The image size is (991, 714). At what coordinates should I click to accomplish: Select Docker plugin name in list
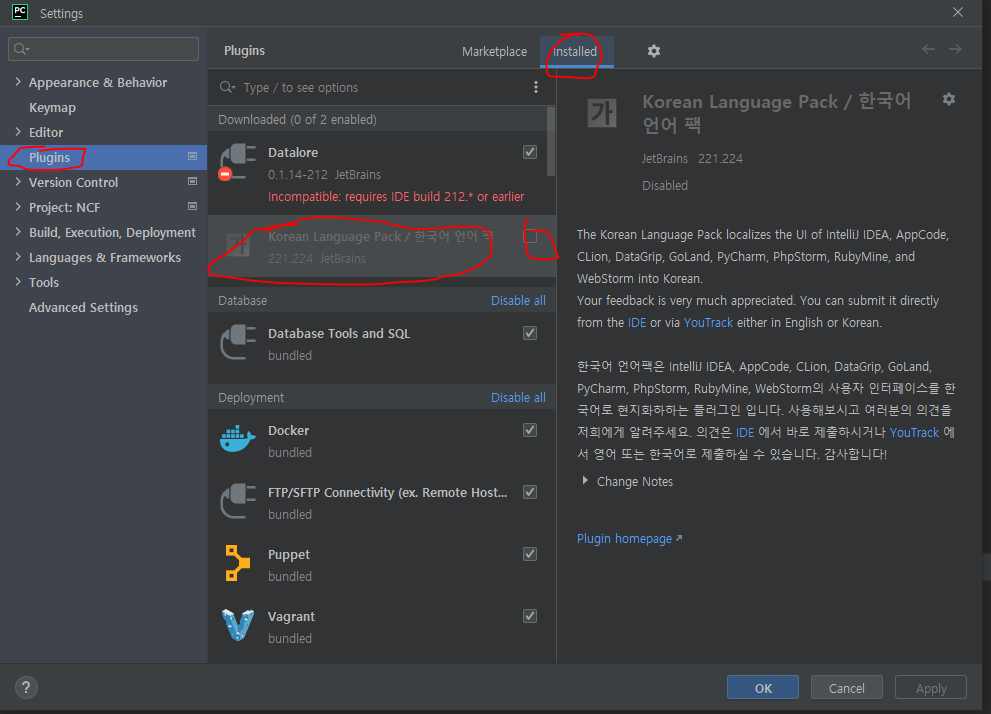coord(288,430)
